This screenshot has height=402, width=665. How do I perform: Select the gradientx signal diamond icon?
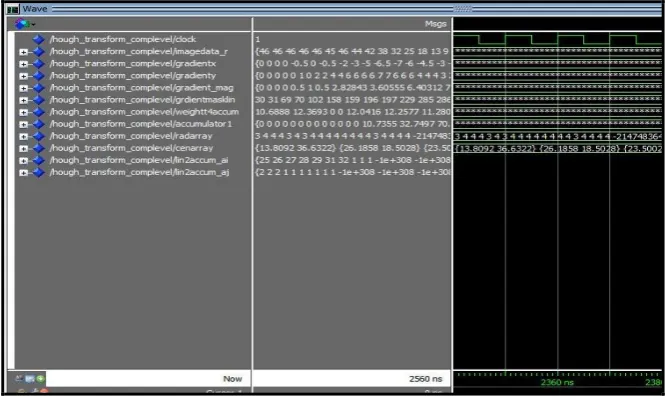[x=39, y=64]
